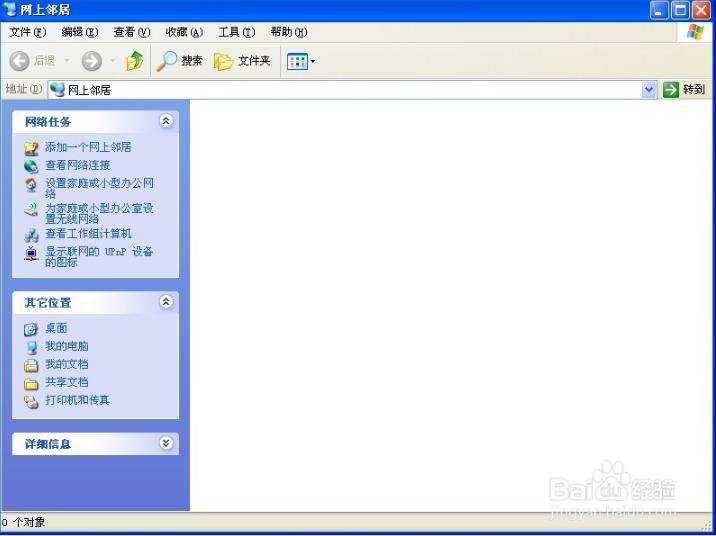Image resolution: width=716 pixels, height=536 pixels.
Task: Click 添加一个网上邻居 link
Action: (88, 147)
